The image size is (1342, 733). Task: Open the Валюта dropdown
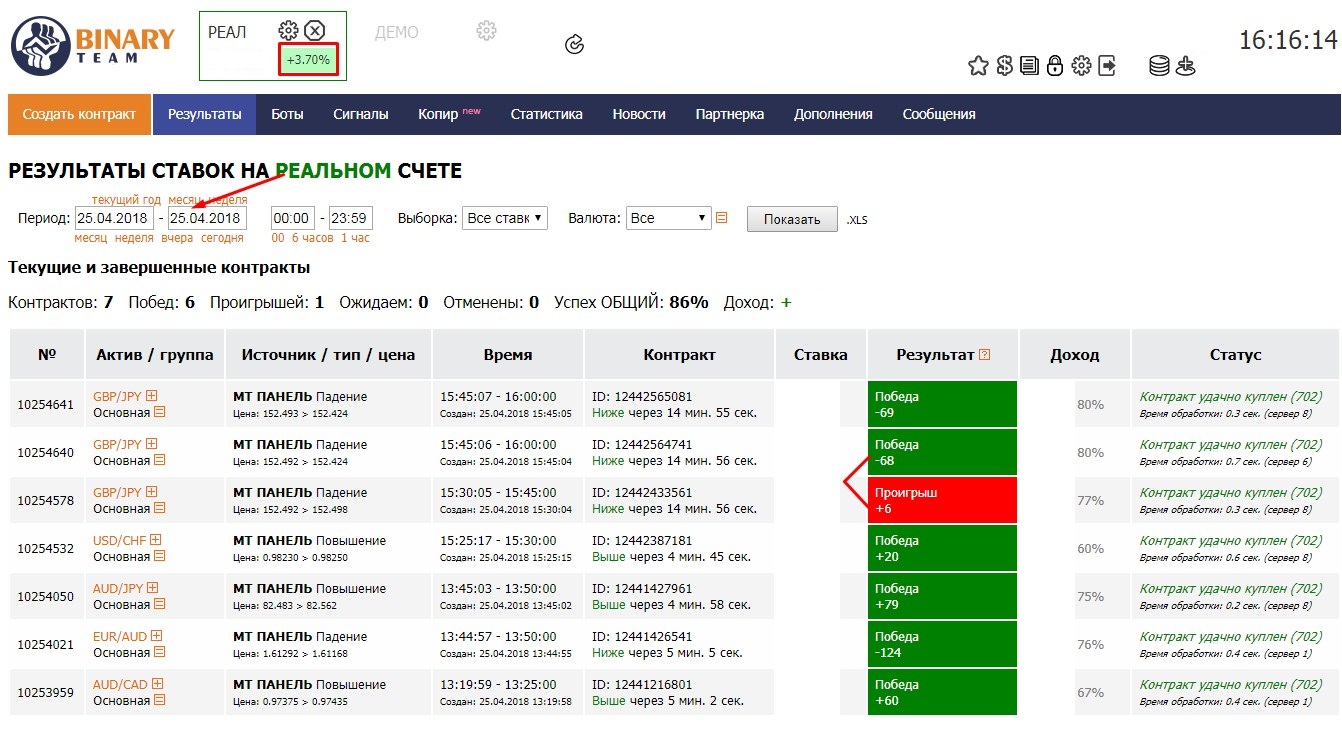(668, 218)
